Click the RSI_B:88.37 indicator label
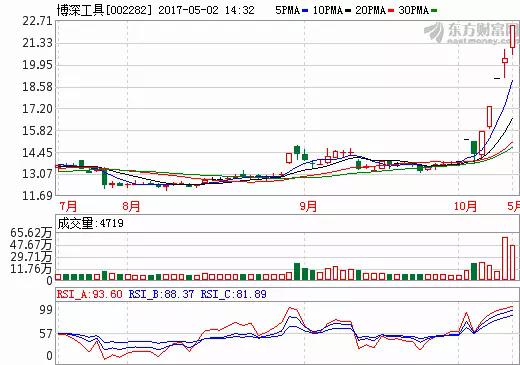Image resolution: width=520 pixels, height=365 pixels. coord(161,294)
